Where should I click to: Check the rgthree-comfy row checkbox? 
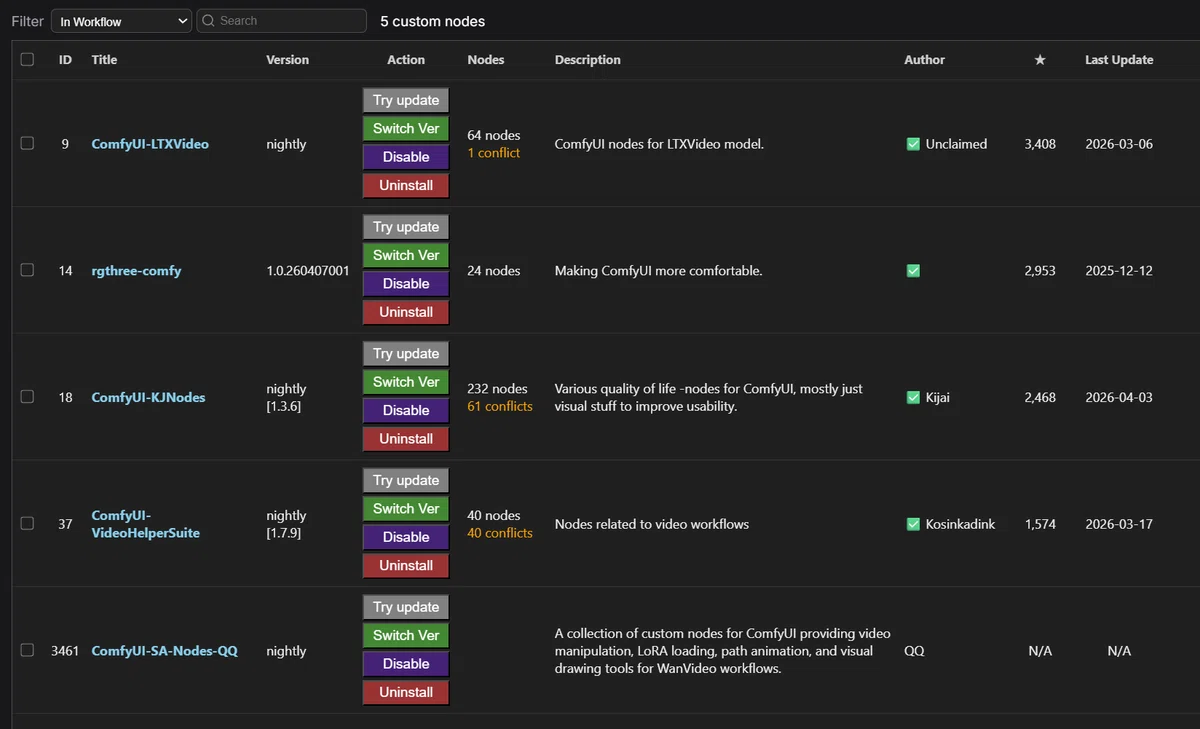pyautogui.click(x=27, y=270)
